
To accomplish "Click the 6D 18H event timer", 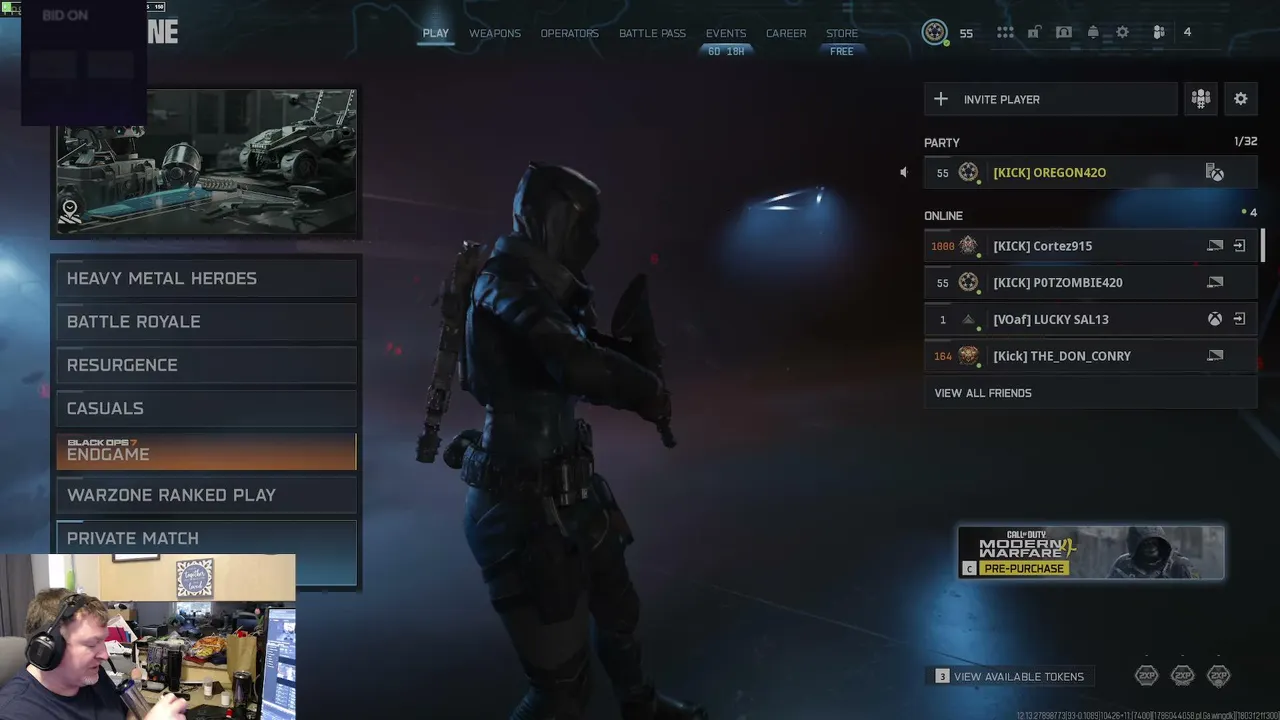I will click(726, 51).
